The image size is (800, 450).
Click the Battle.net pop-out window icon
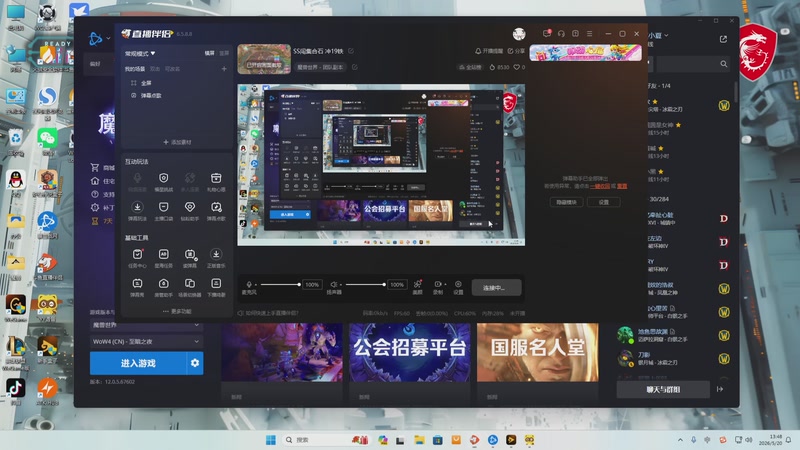tap(723, 39)
